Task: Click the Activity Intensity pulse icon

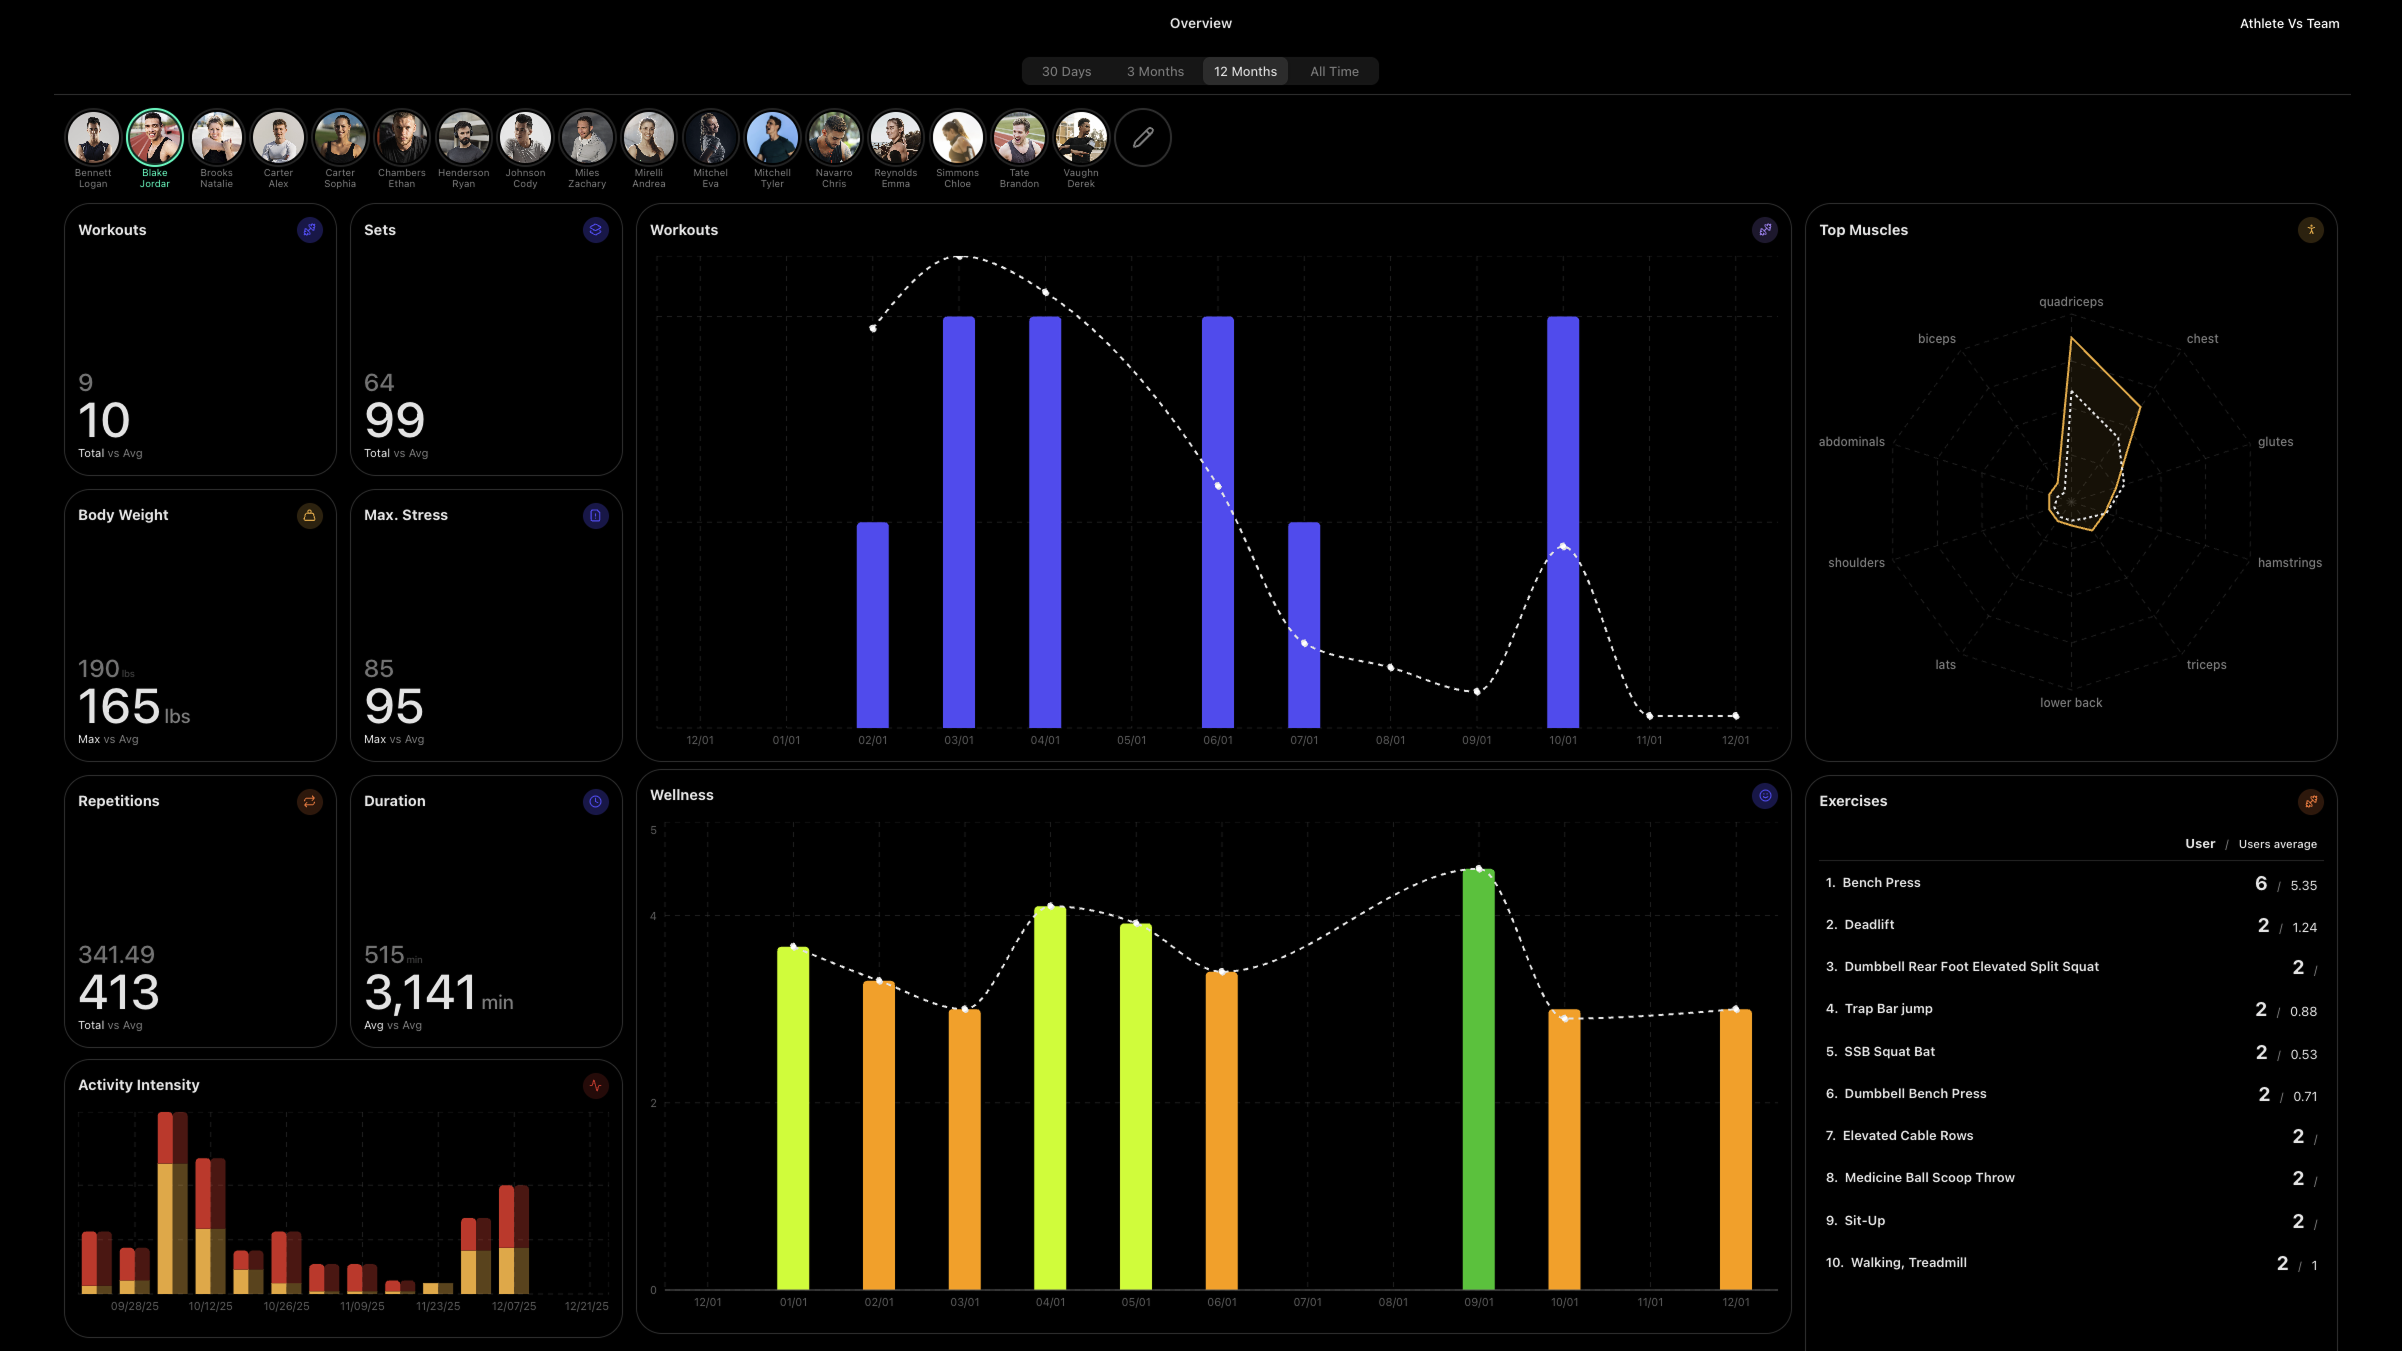Action: (x=595, y=1086)
